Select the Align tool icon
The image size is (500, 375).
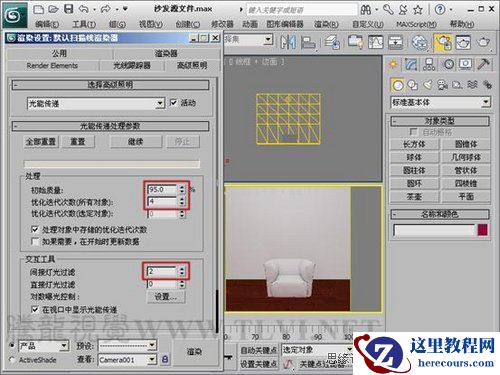coord(308,42)
